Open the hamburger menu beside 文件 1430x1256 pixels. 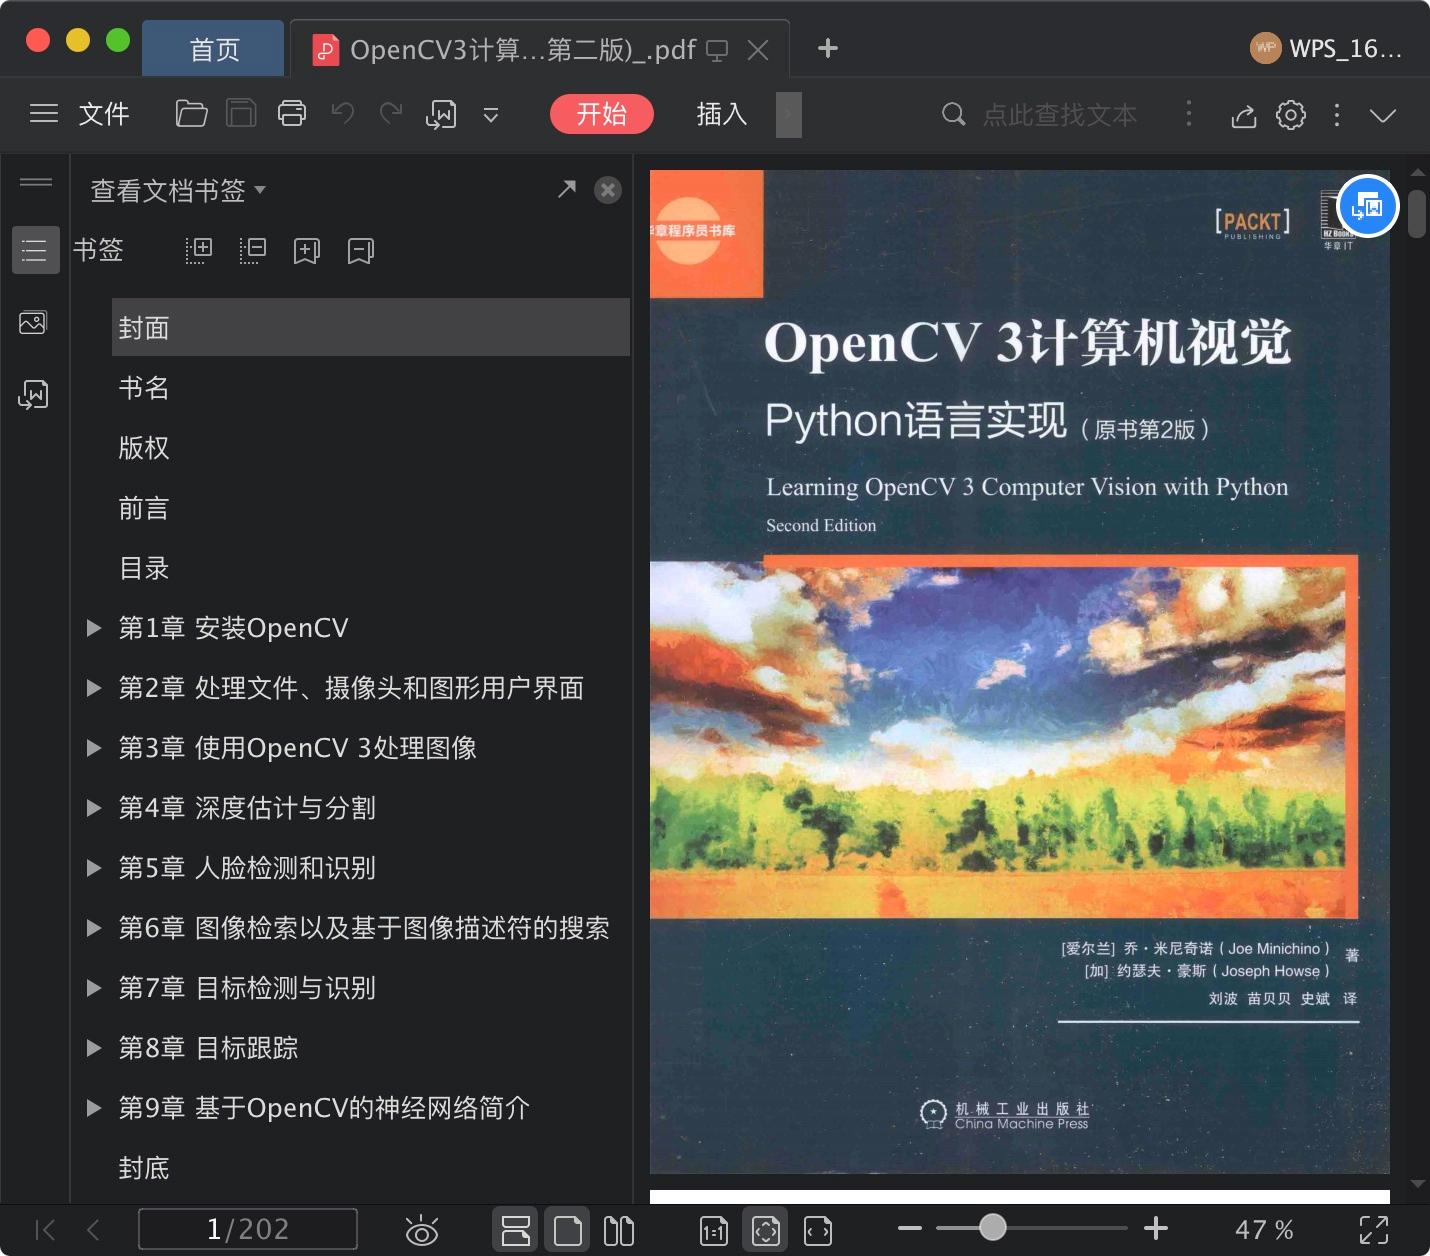44,114
